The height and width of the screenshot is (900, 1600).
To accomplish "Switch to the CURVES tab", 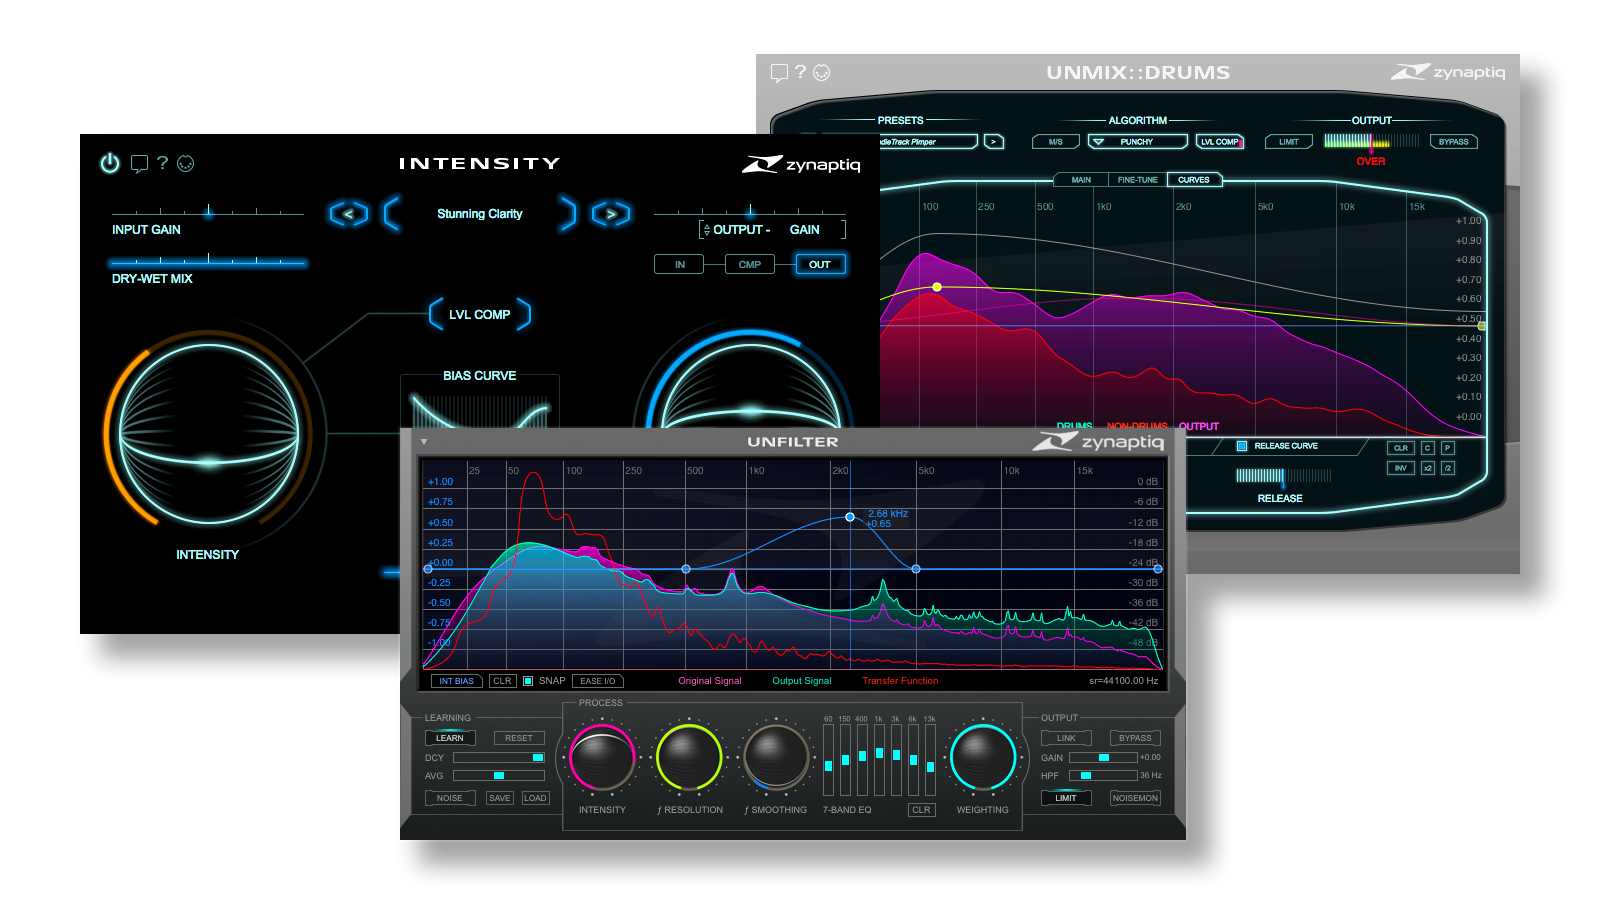I will (x=1194, y=180).
